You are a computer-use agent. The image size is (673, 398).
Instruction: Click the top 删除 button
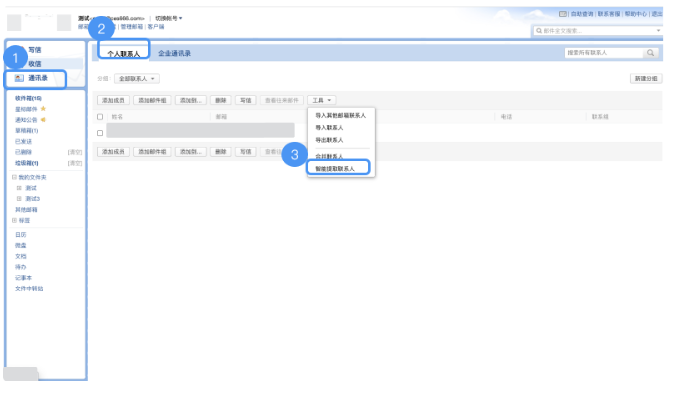click(x=221, y=100)
